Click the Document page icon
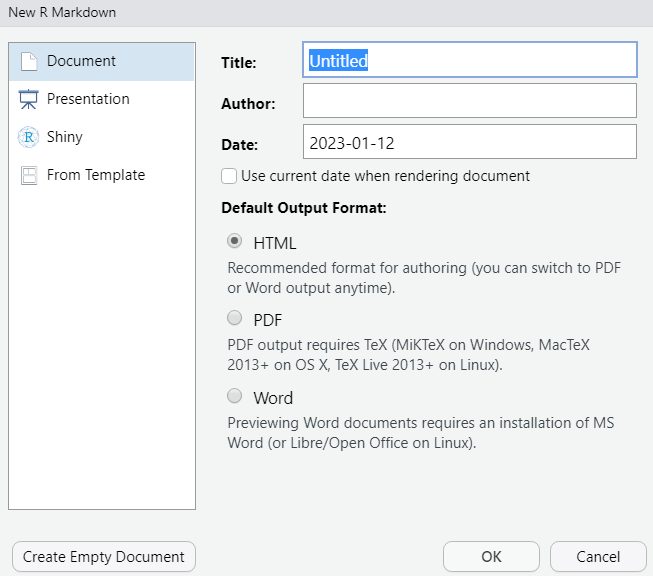This screenshot has width=653, height=576. 29,61
